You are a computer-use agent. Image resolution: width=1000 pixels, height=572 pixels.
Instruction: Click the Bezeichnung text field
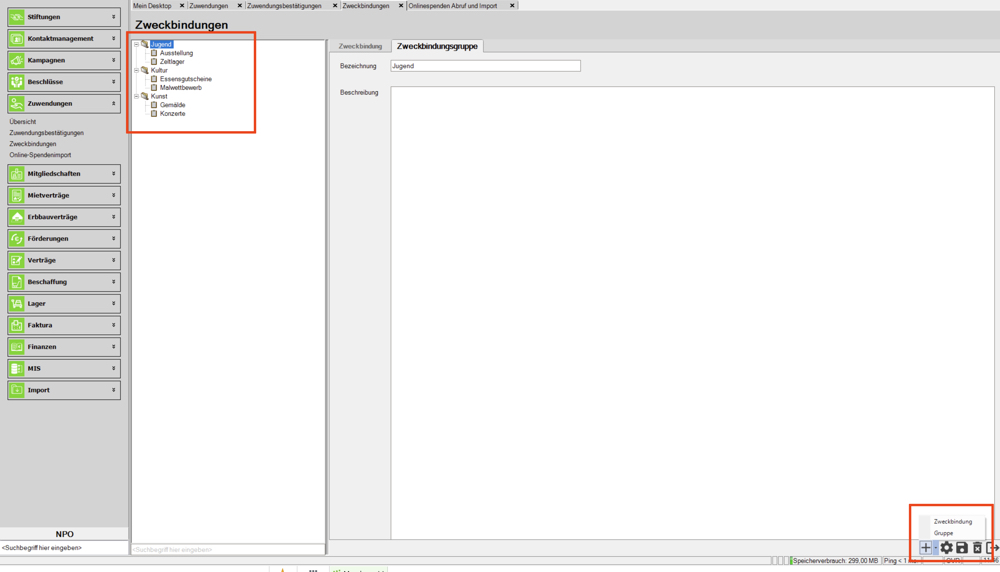[485, 66]
